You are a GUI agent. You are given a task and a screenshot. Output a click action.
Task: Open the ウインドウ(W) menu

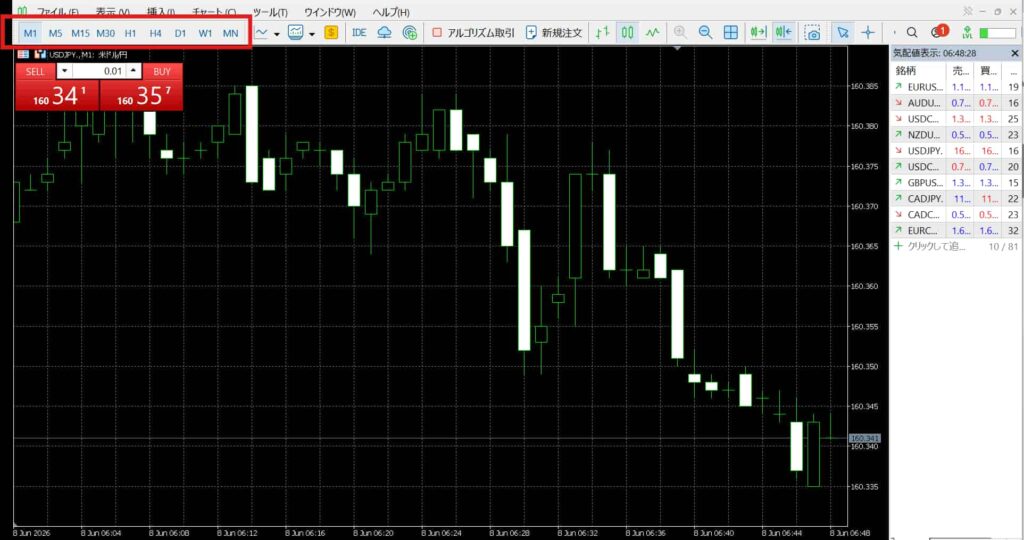point(330,12)
